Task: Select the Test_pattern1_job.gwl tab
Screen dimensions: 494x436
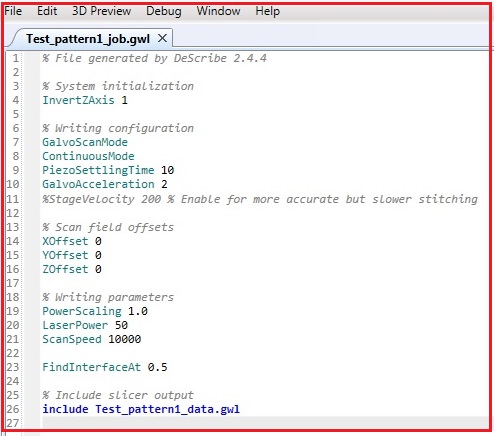Action: [x=88, y=39]
